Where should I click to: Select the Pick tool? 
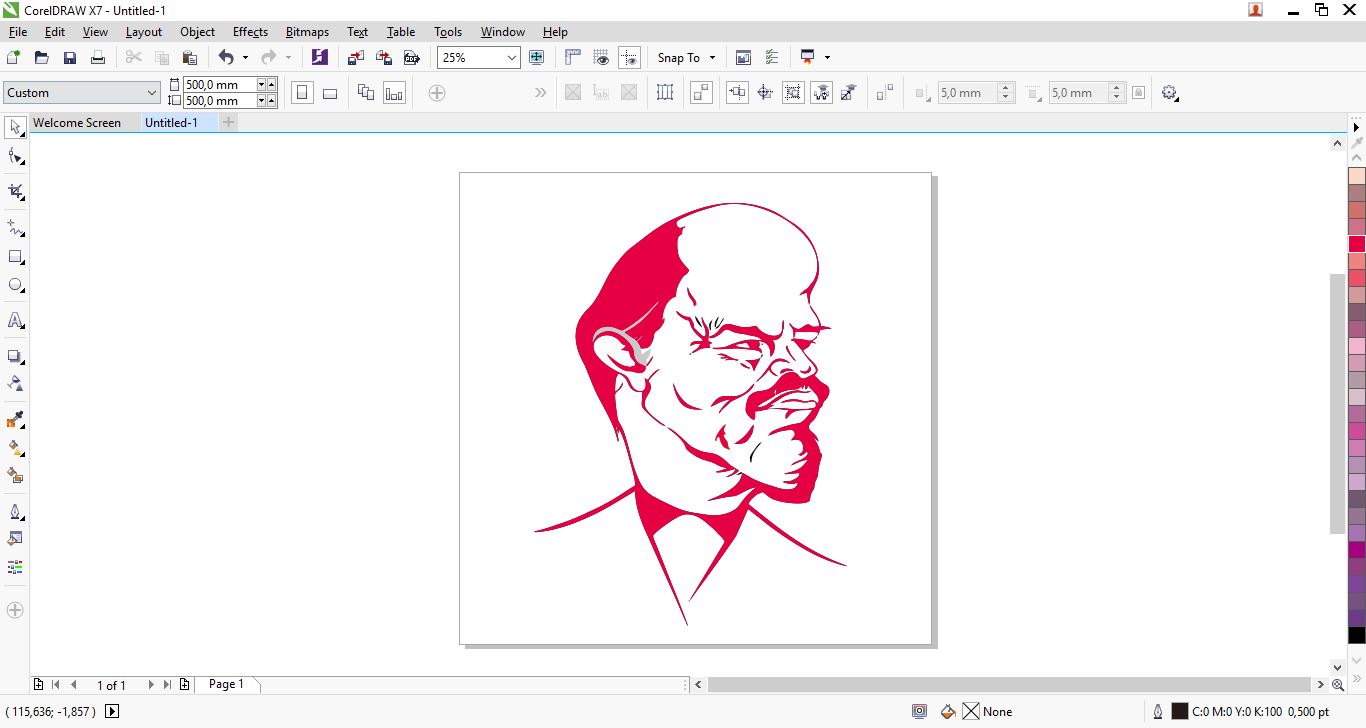[x=15, y=127]
